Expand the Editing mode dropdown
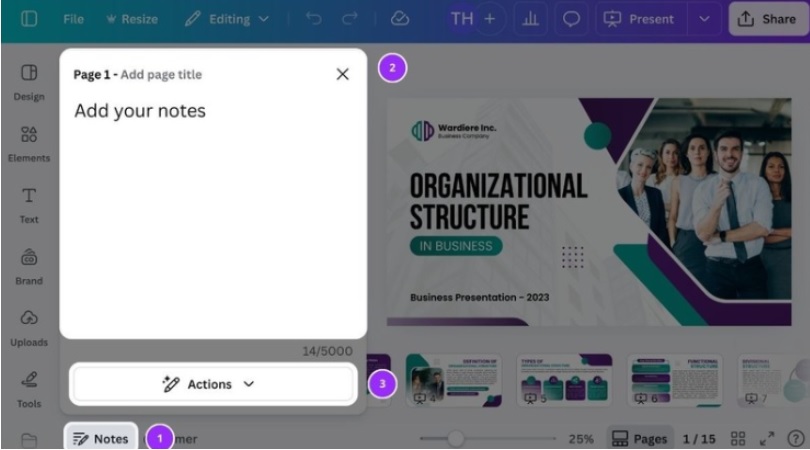 227,19
